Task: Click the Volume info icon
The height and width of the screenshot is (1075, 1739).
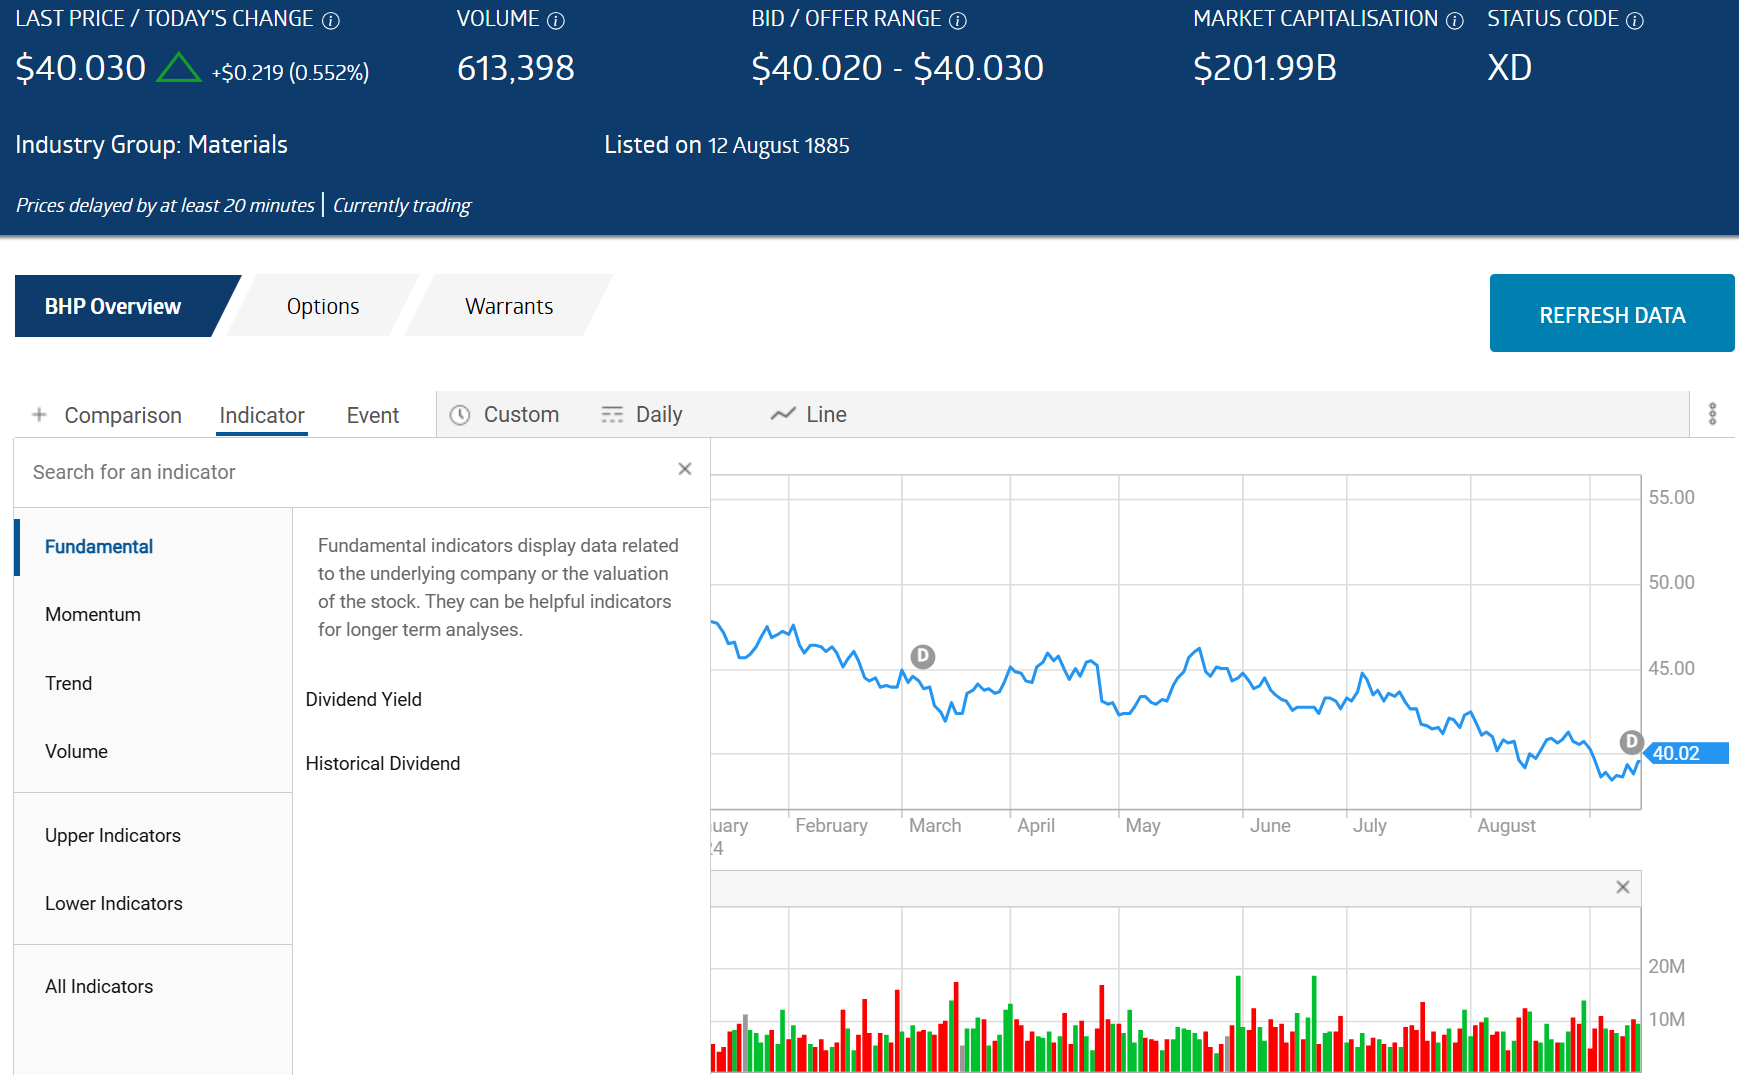Action: point(556,21)
